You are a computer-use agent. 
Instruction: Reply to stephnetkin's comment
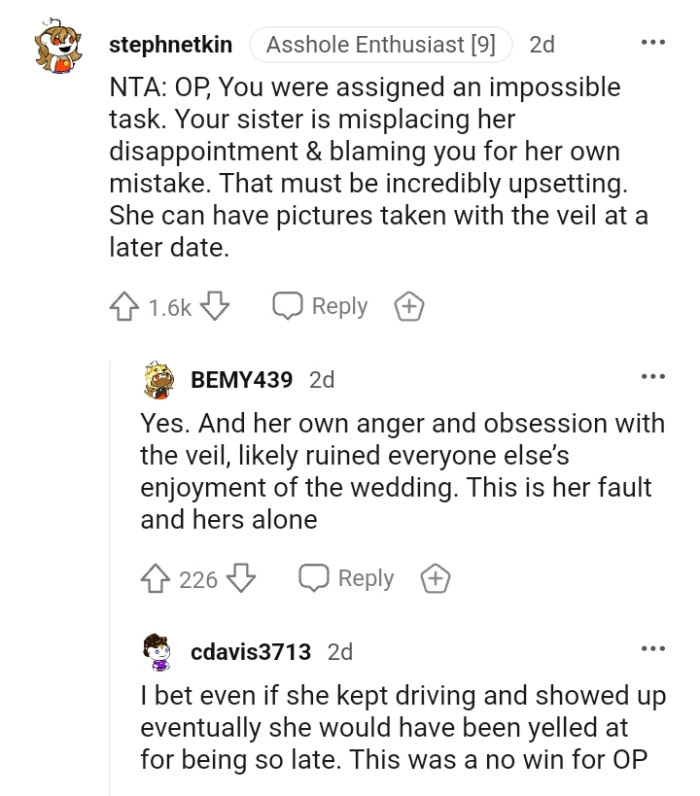click(x=321, y=307)
